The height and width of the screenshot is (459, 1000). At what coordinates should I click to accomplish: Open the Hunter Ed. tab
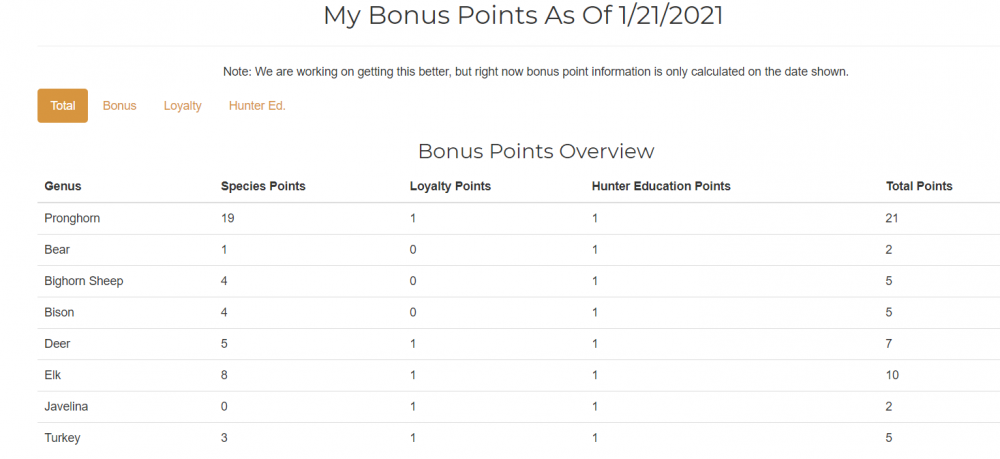point(257,106)
